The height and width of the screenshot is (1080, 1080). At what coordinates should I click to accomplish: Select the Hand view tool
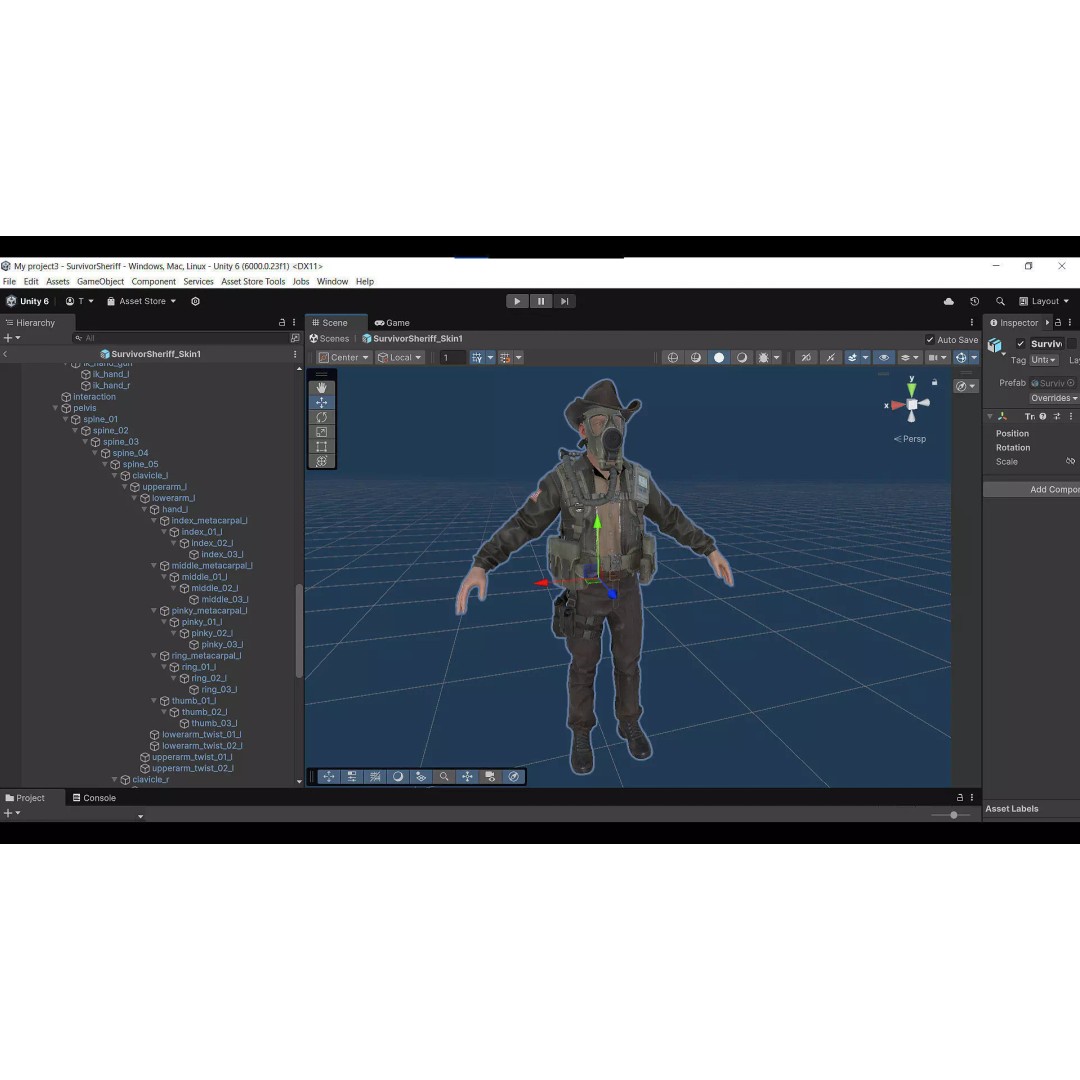pyautogui.click(x=321, y=388)
